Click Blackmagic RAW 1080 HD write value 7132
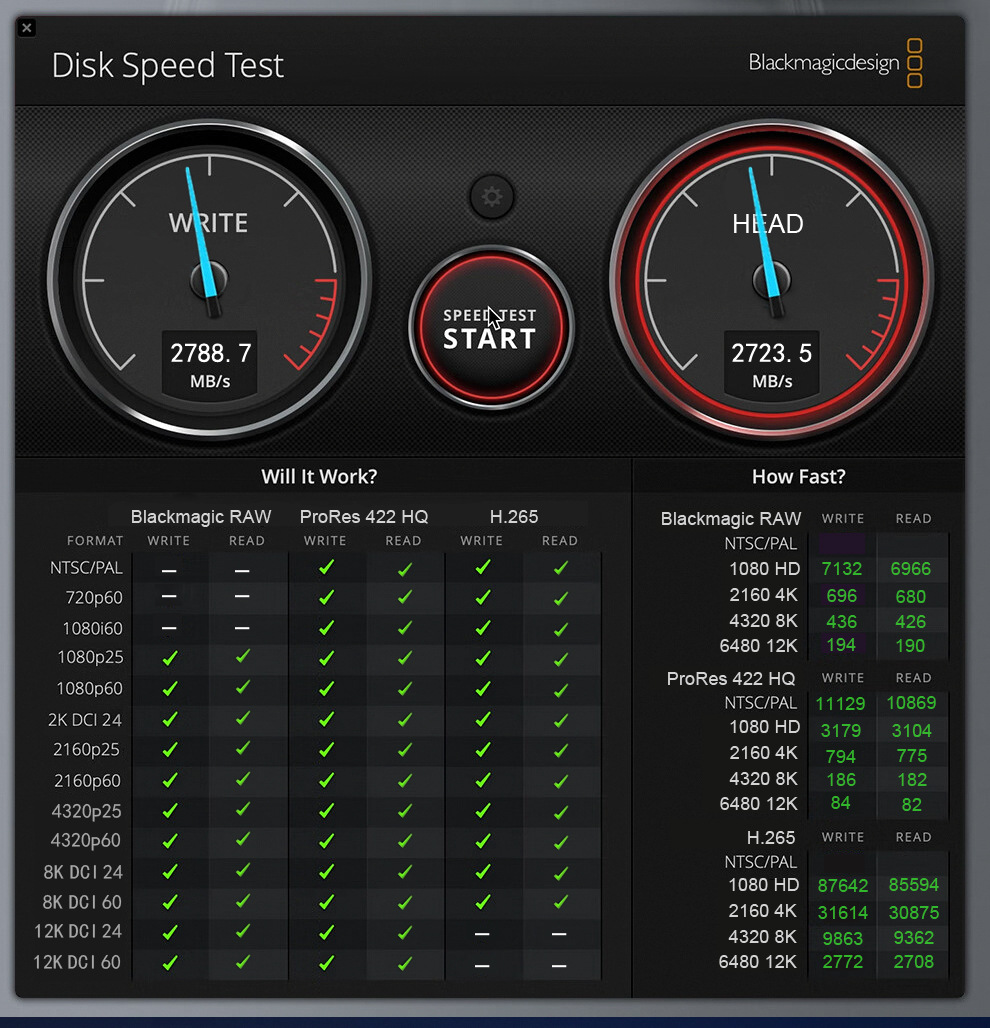The image size is (990, 1028). (842, 568)
